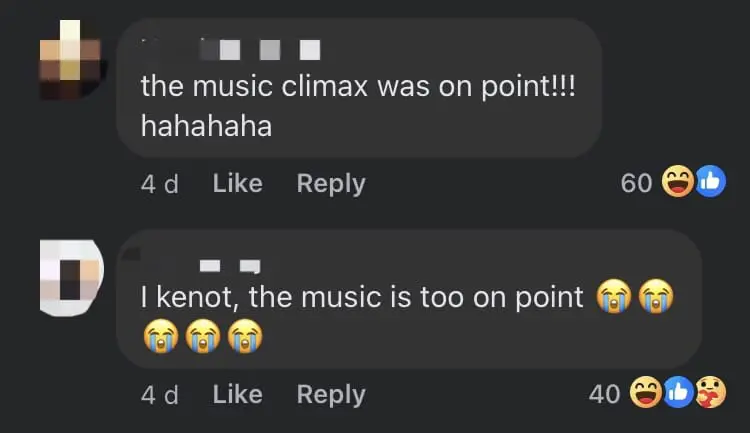Click the laughing reaction icon on second comment
The height and width of the screenshot is (433, 750).
tap(645, 394)
